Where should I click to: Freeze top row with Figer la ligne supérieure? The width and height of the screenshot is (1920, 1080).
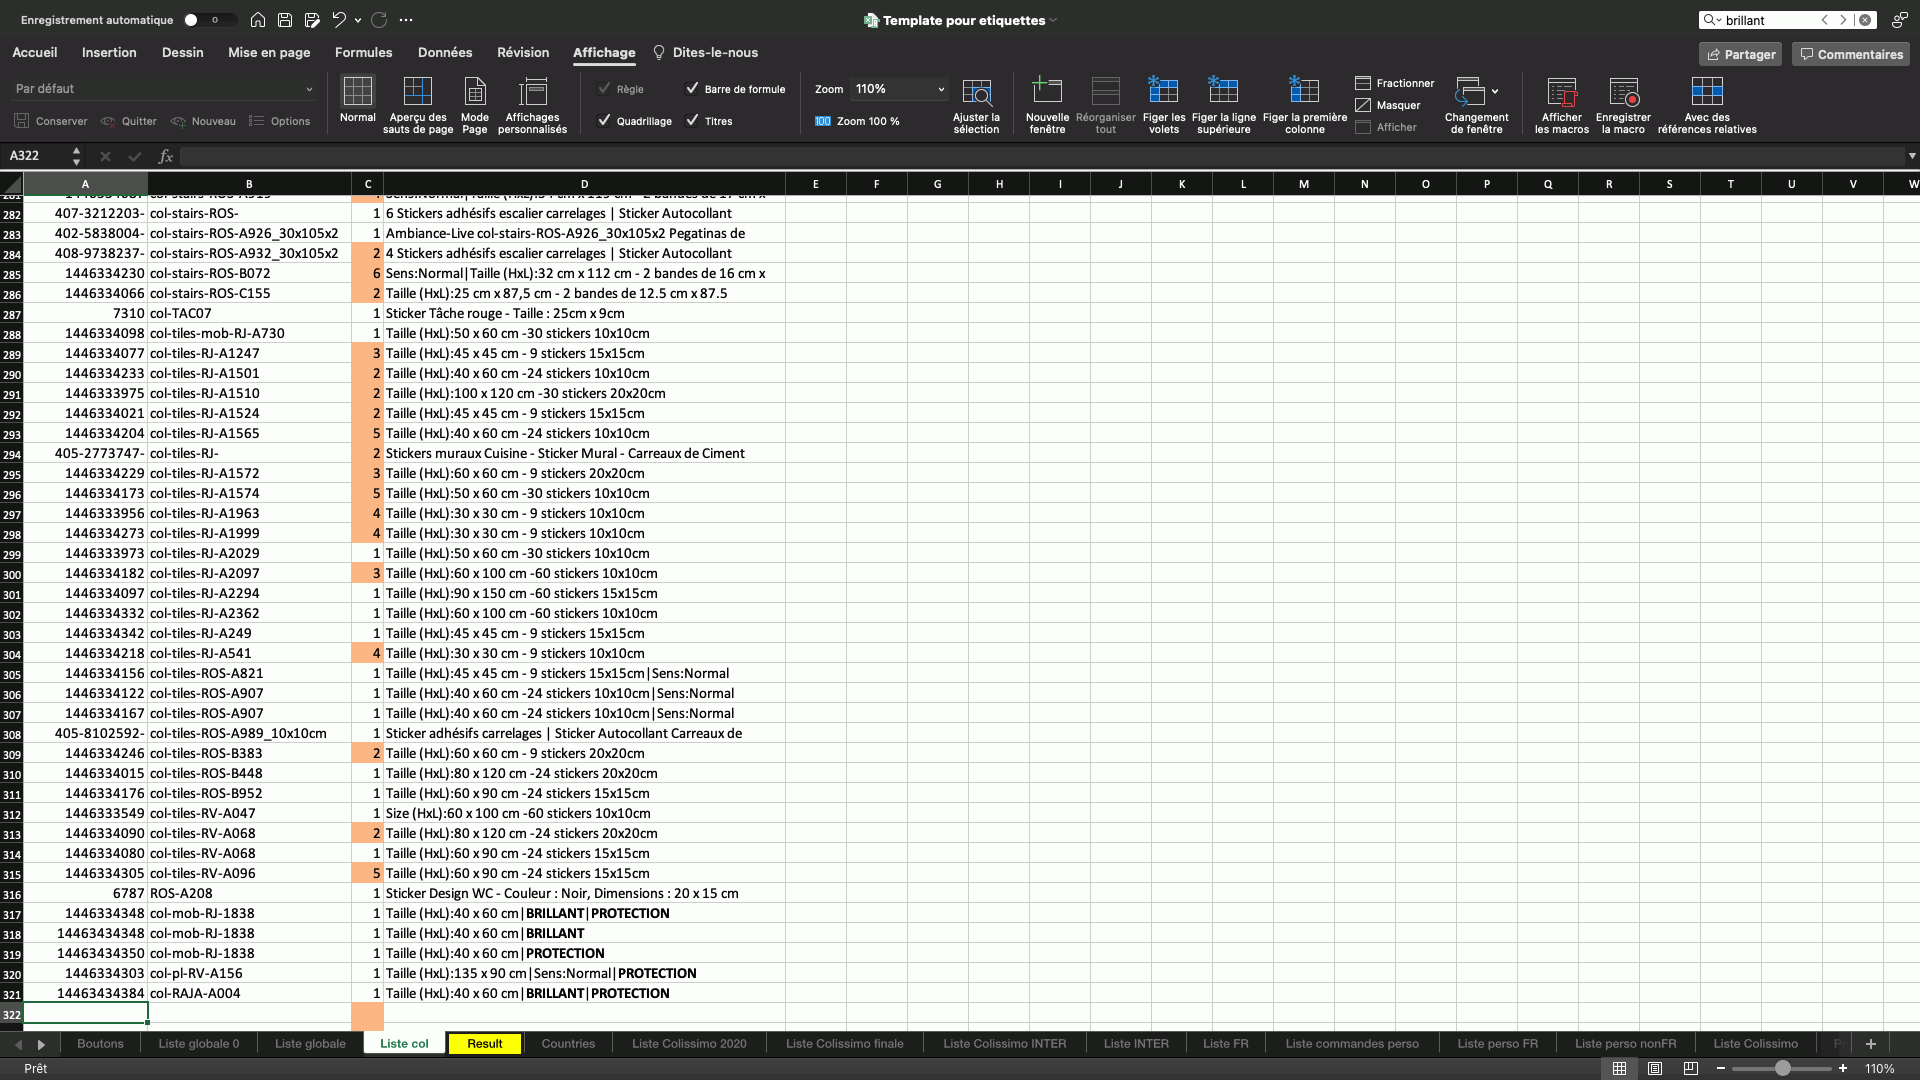(1224, 104)
